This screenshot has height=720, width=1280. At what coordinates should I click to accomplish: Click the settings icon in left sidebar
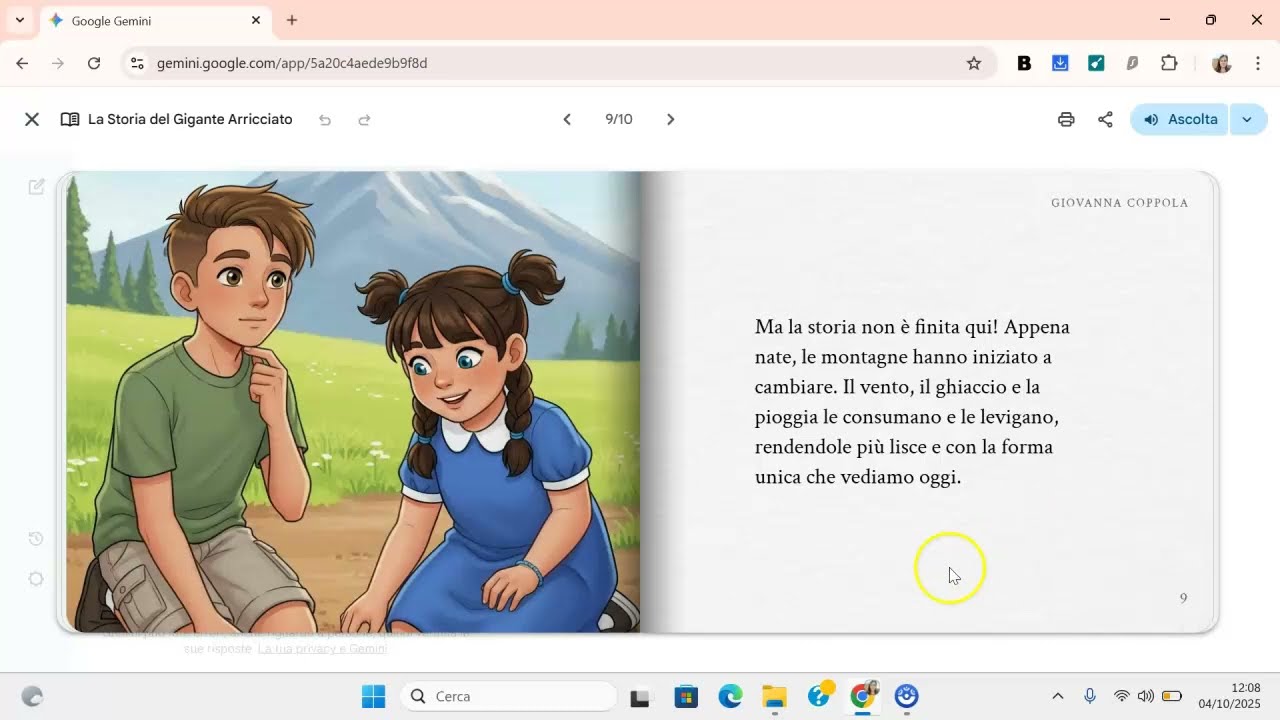pos(36,579)
